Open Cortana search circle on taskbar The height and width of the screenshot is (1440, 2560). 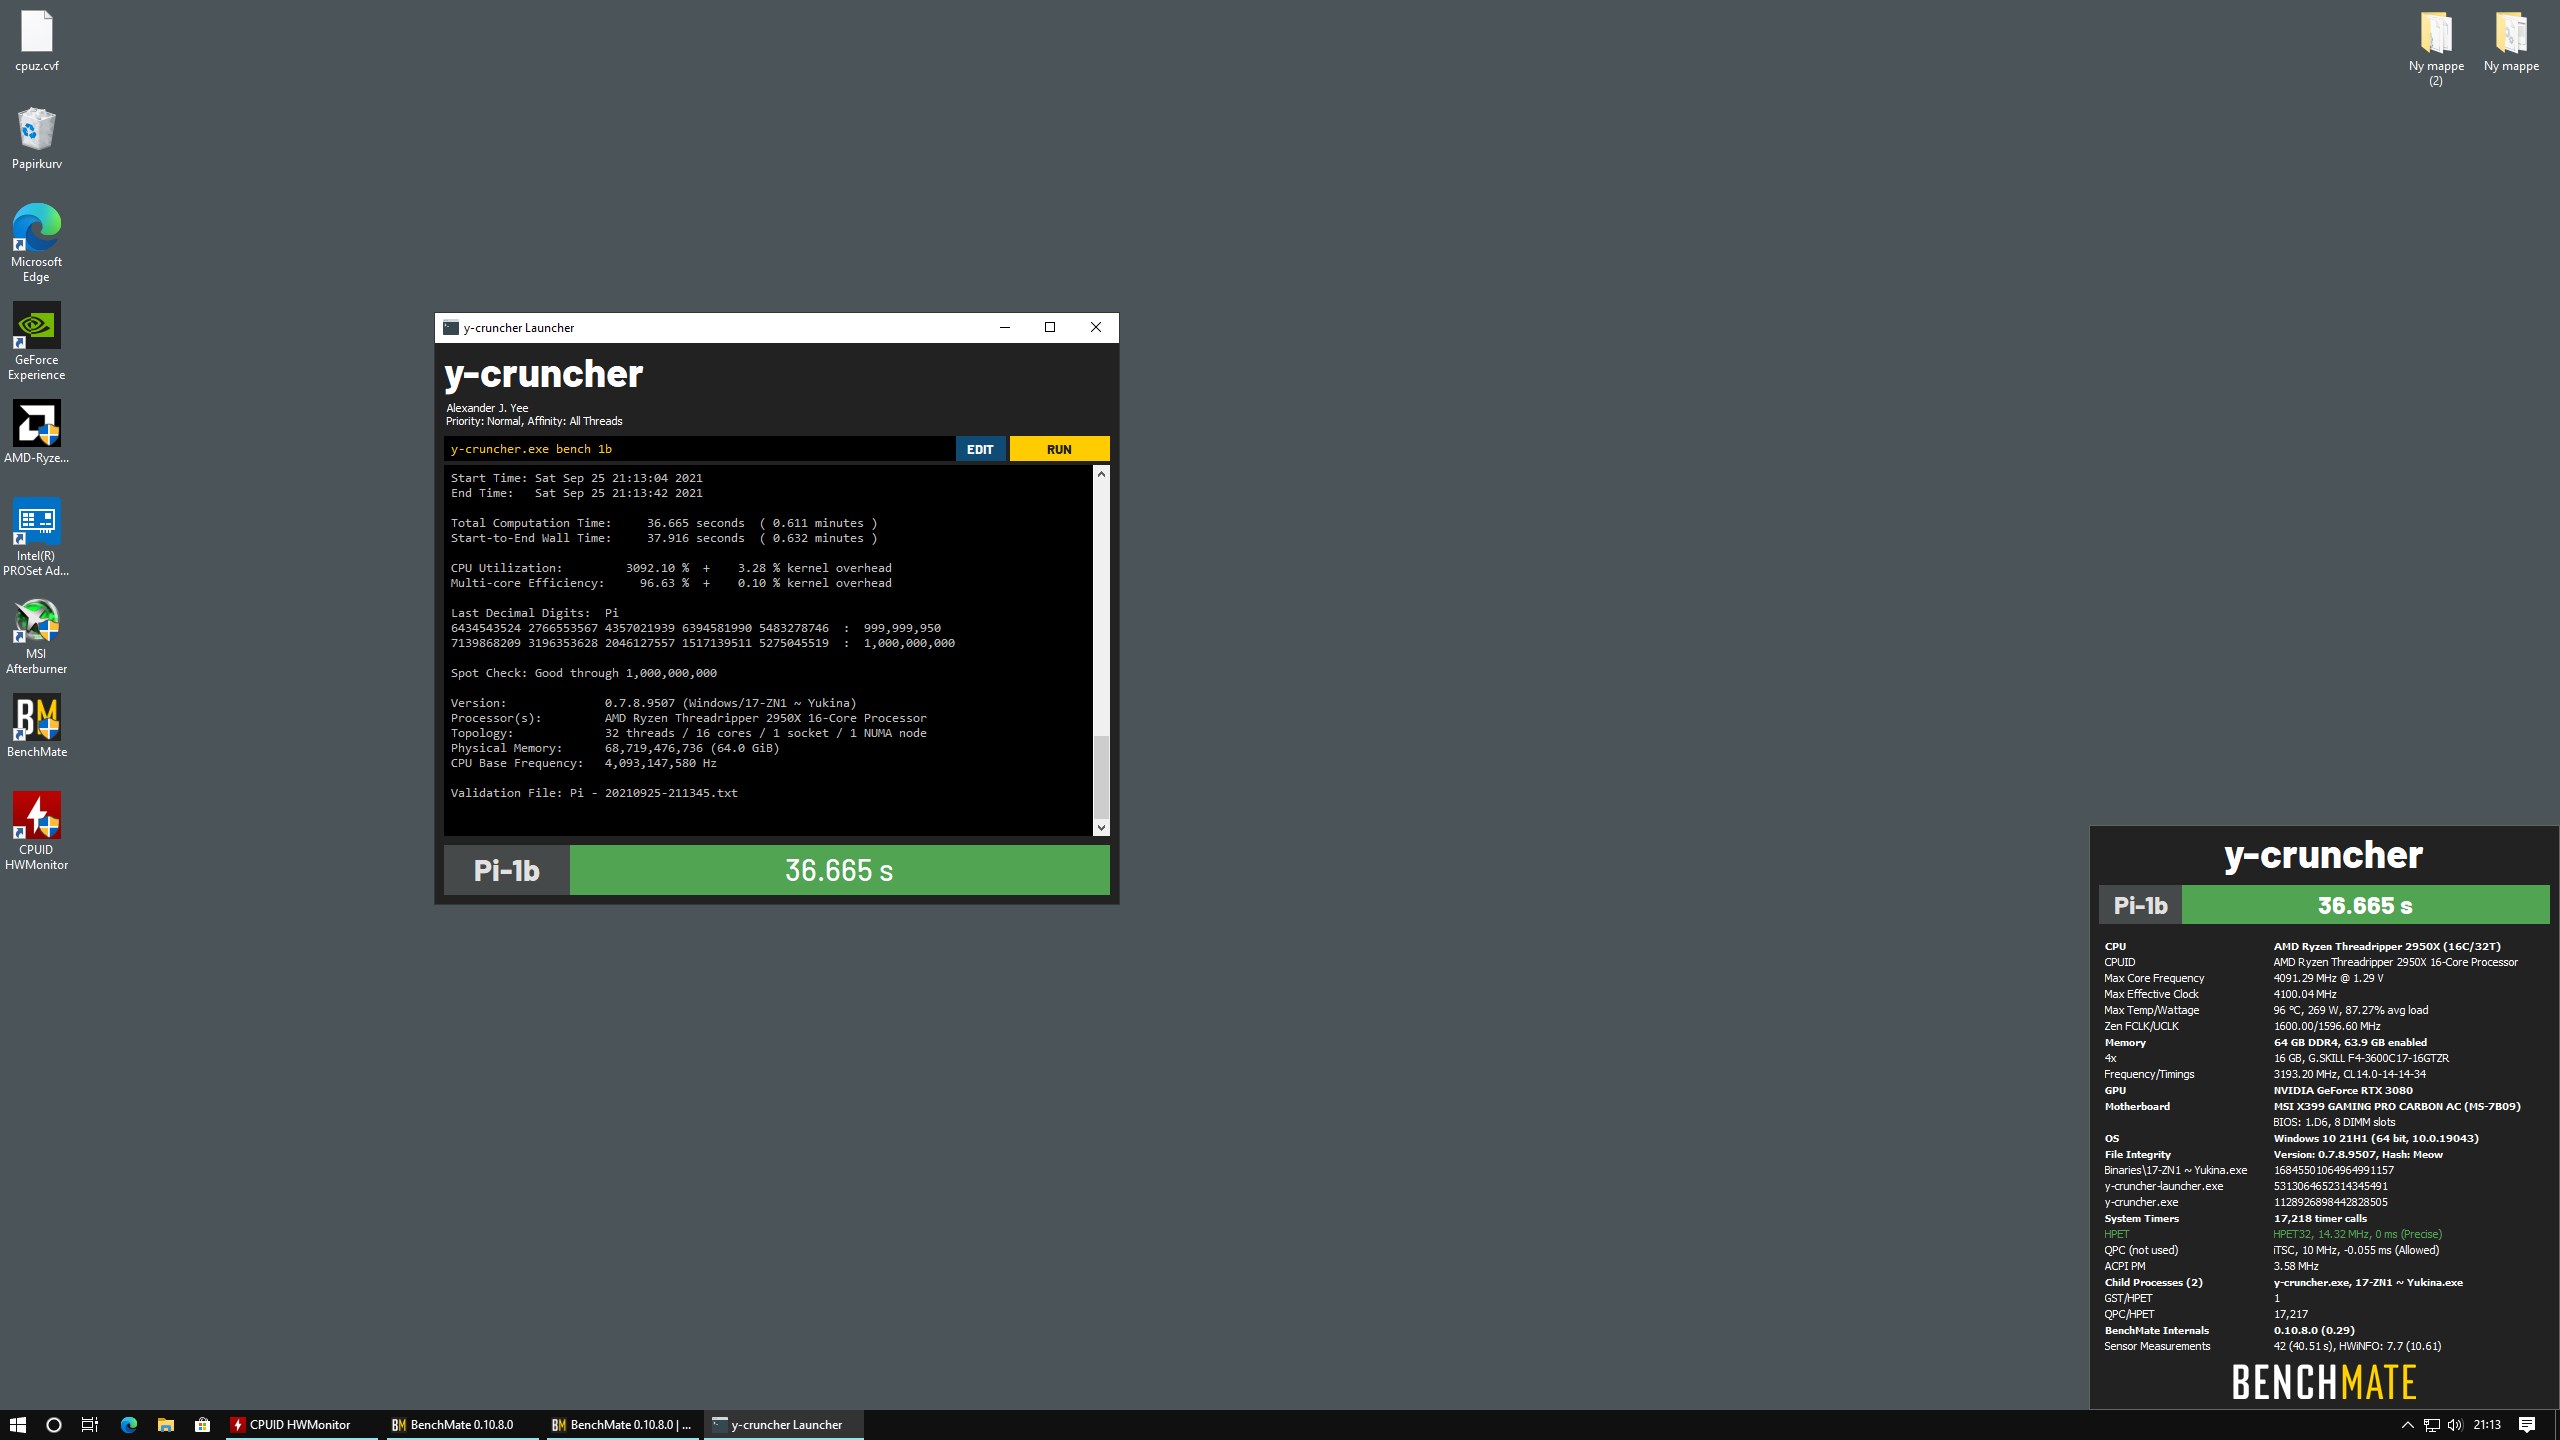(x=54, y=1425)
